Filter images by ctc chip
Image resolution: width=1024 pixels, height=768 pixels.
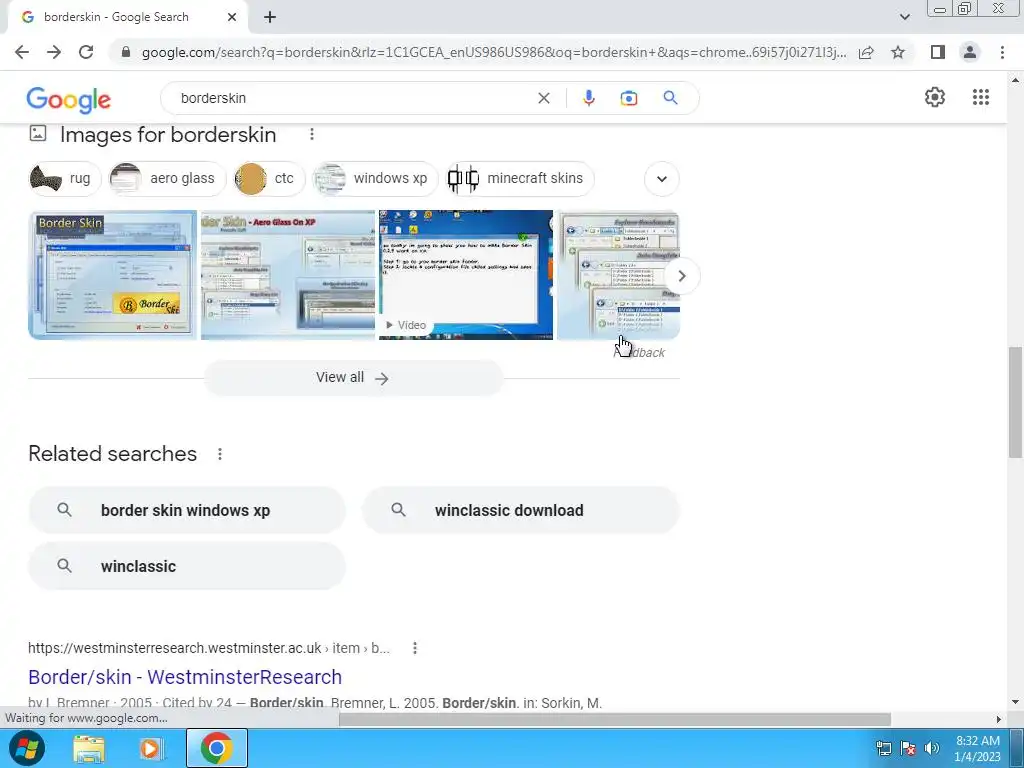[x=269, y=178]
